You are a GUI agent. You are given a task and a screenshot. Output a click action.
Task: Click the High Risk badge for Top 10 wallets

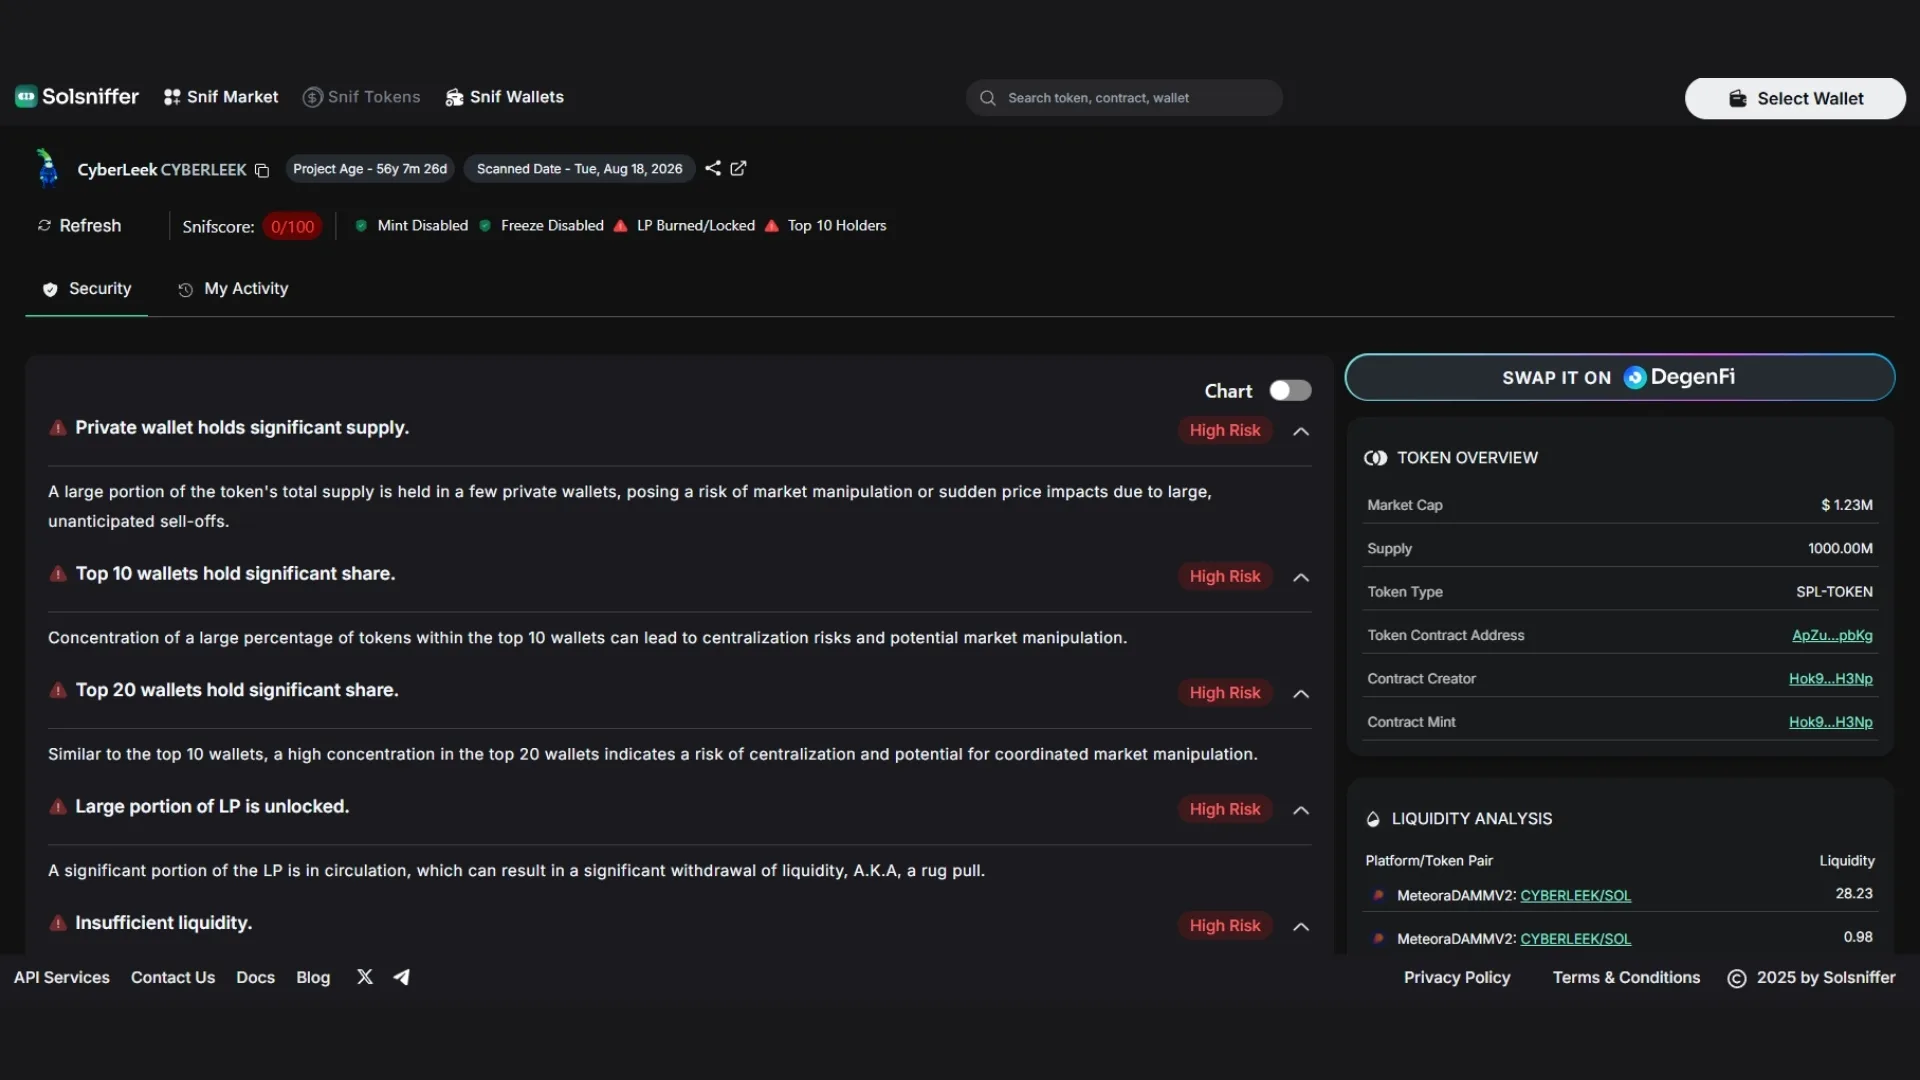point(1225,576)
